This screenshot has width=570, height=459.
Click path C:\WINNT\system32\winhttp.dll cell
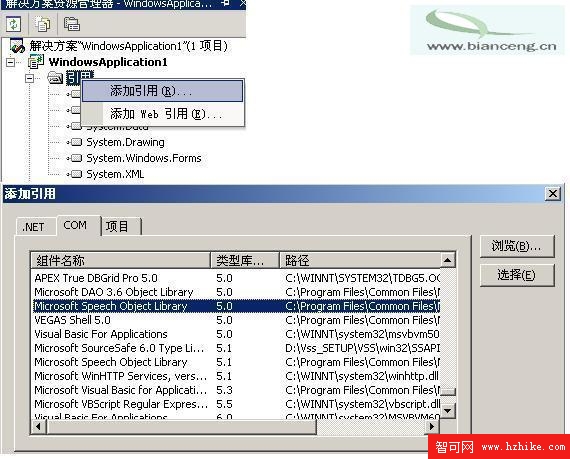pos(362,376)
